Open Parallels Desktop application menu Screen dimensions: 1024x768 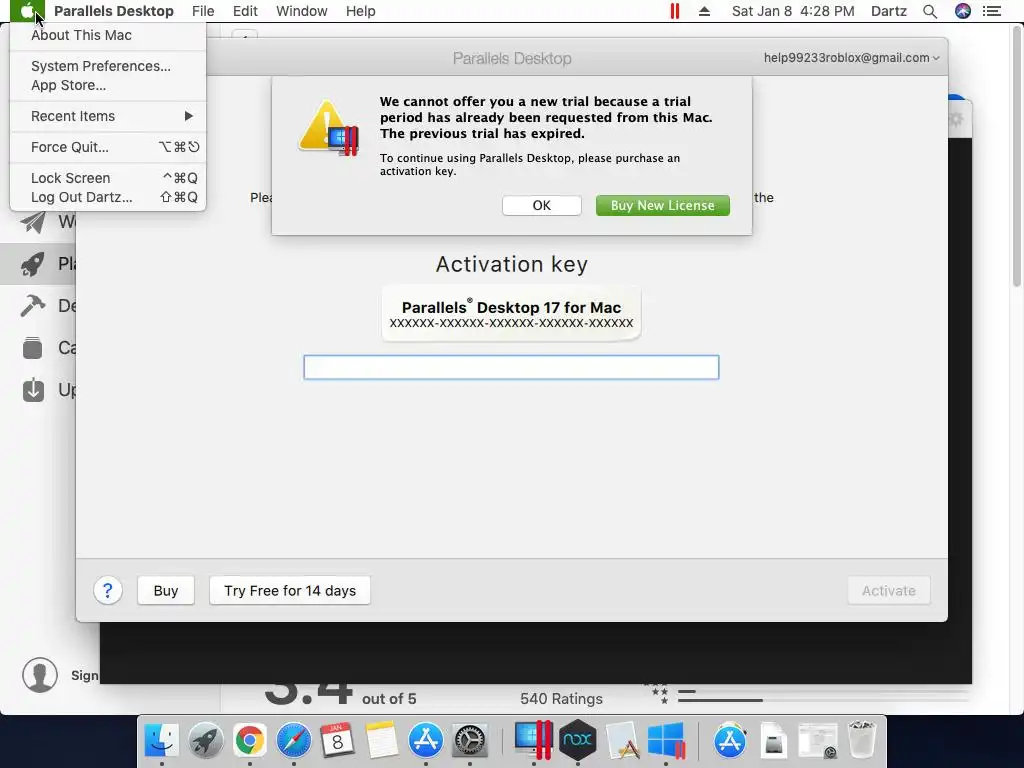click(114, 11)
